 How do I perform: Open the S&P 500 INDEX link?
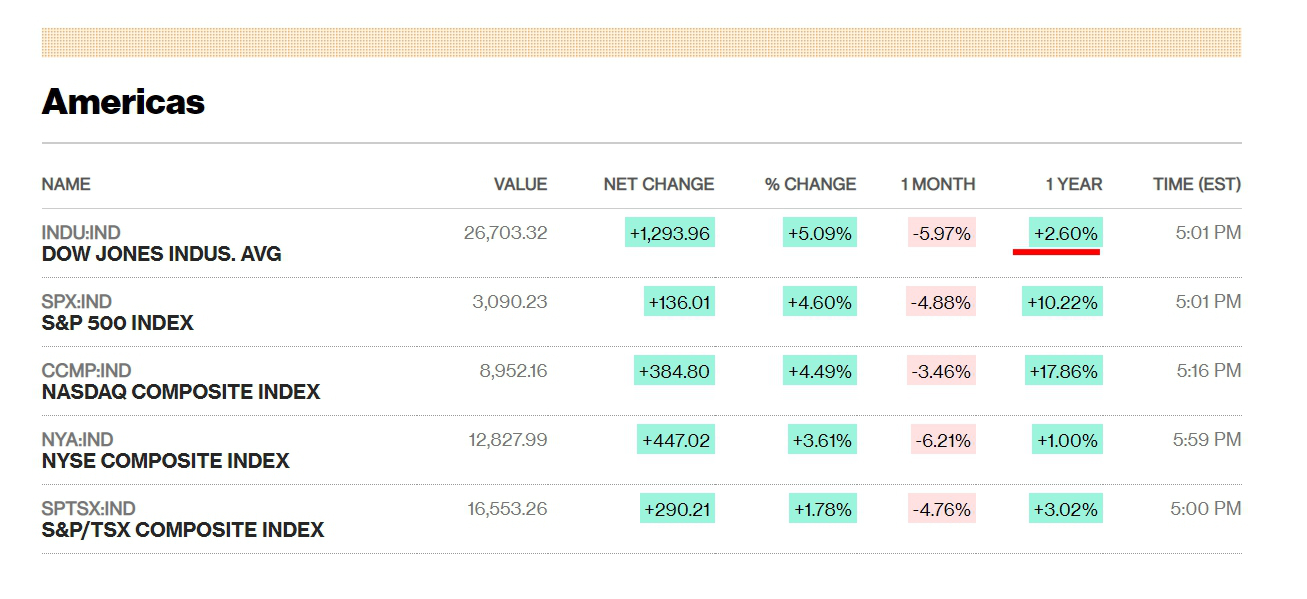118,323
